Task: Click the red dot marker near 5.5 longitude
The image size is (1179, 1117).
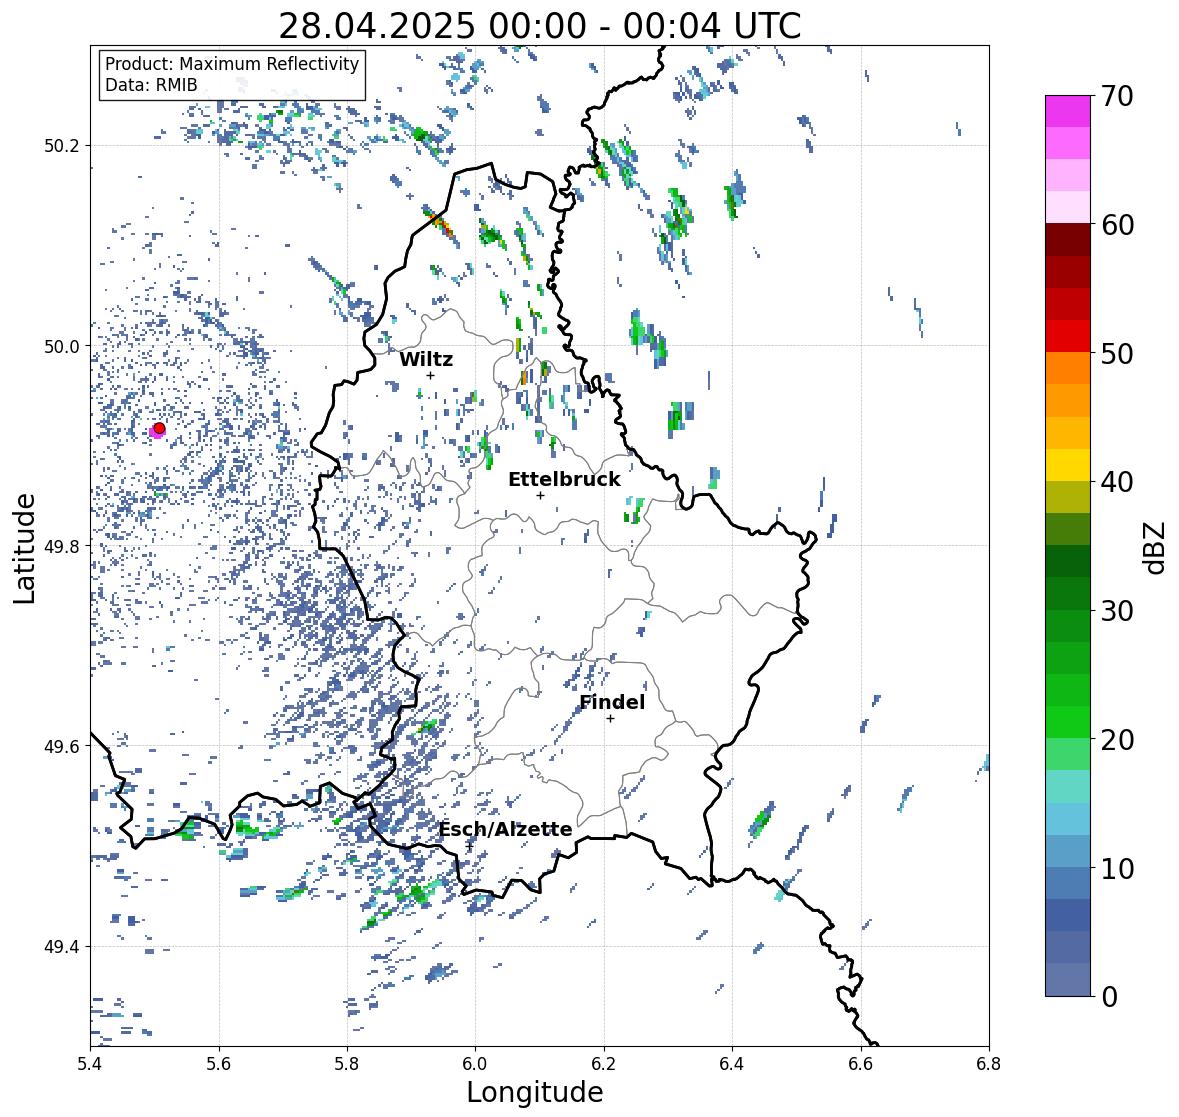Action: click(x=159, y=428)
